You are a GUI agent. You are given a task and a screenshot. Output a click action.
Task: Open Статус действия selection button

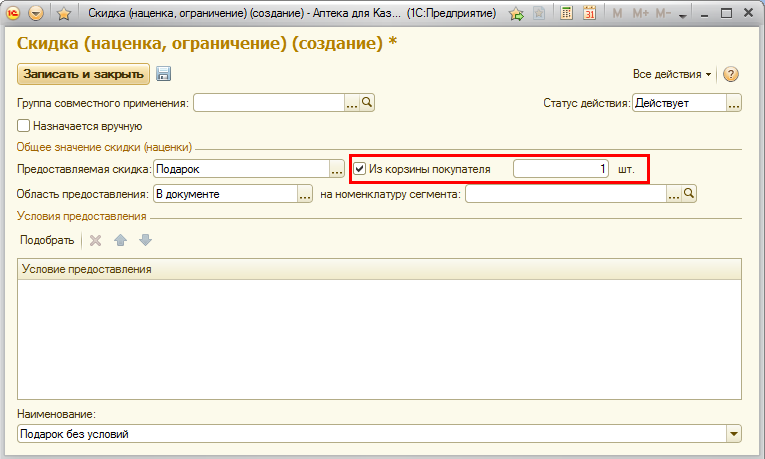(734, 102)
